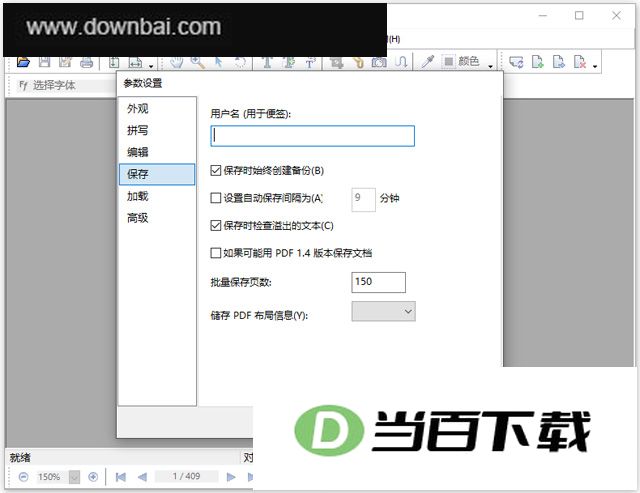Click the page Refresh arrows icon

point(516,62)
